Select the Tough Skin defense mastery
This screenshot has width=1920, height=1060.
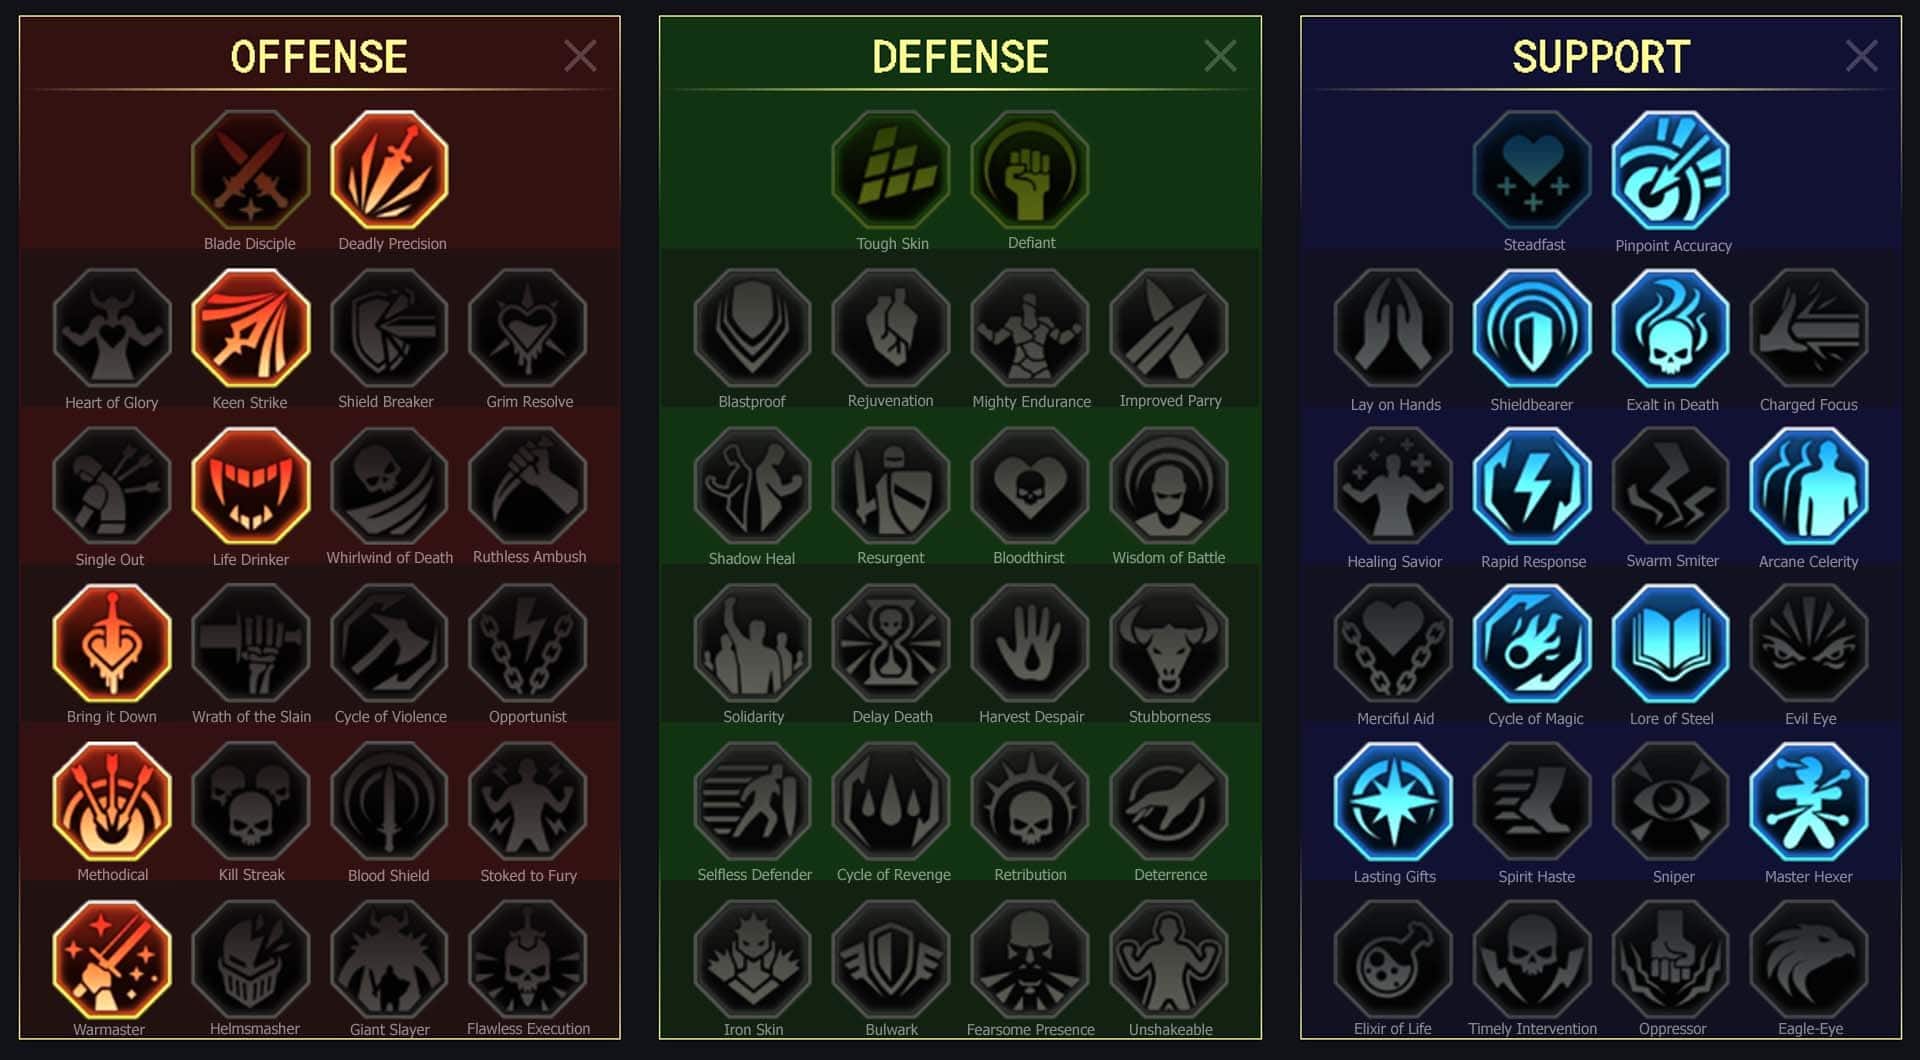point(891,170)
